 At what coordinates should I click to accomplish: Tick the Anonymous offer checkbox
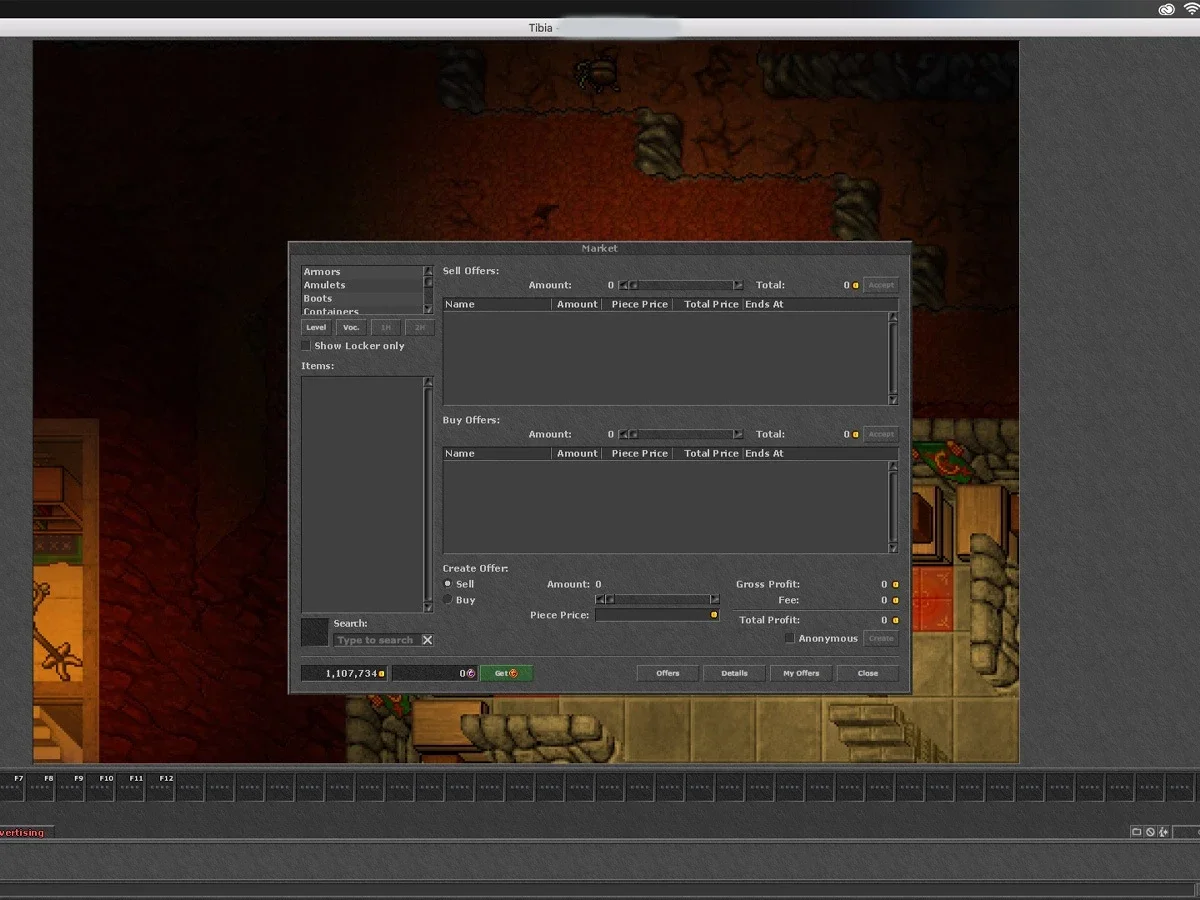point(789,638)
